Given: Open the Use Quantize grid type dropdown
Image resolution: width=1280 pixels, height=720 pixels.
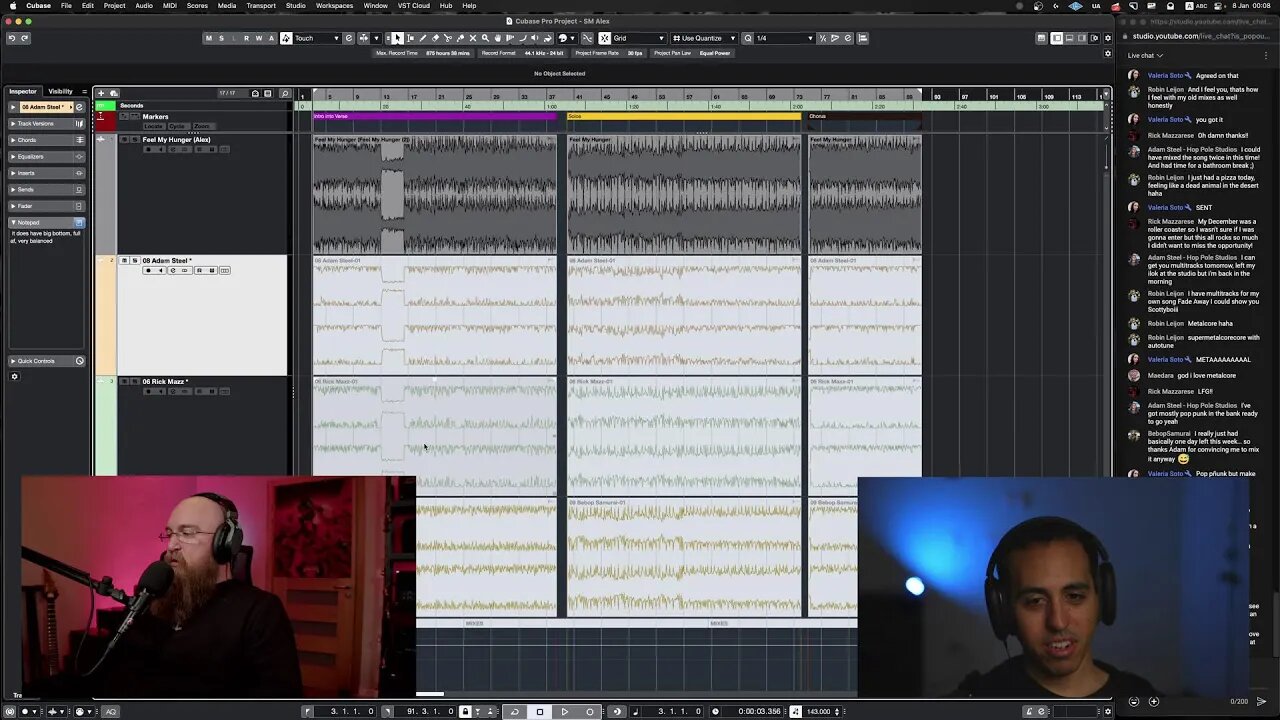Looking at the screenshot, I should [x=703, y=38].
